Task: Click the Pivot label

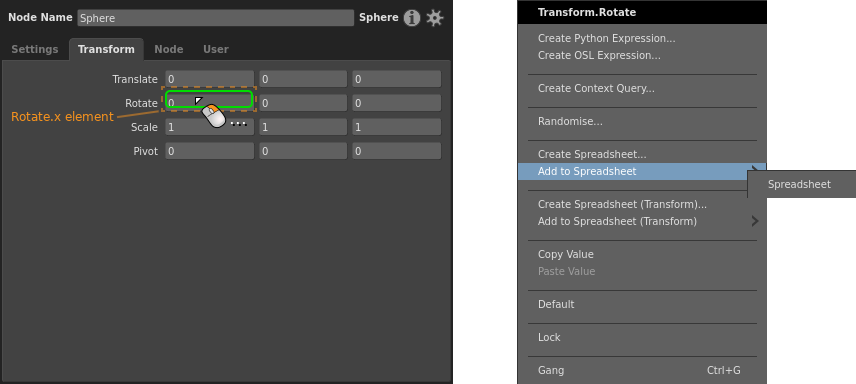Action: [146, 151]
